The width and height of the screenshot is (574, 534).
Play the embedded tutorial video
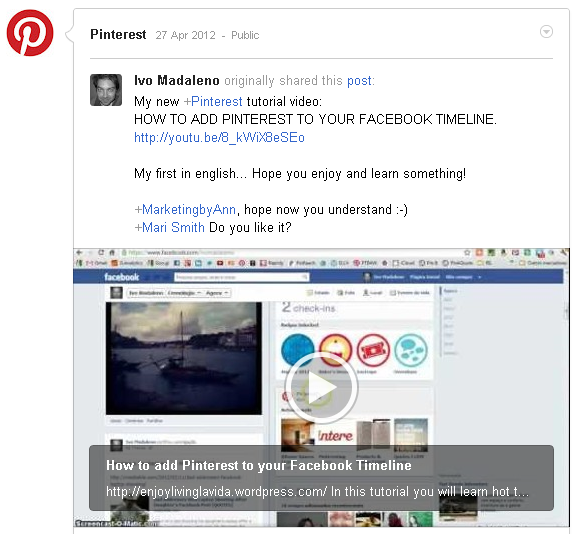click(x=321, y=387)
